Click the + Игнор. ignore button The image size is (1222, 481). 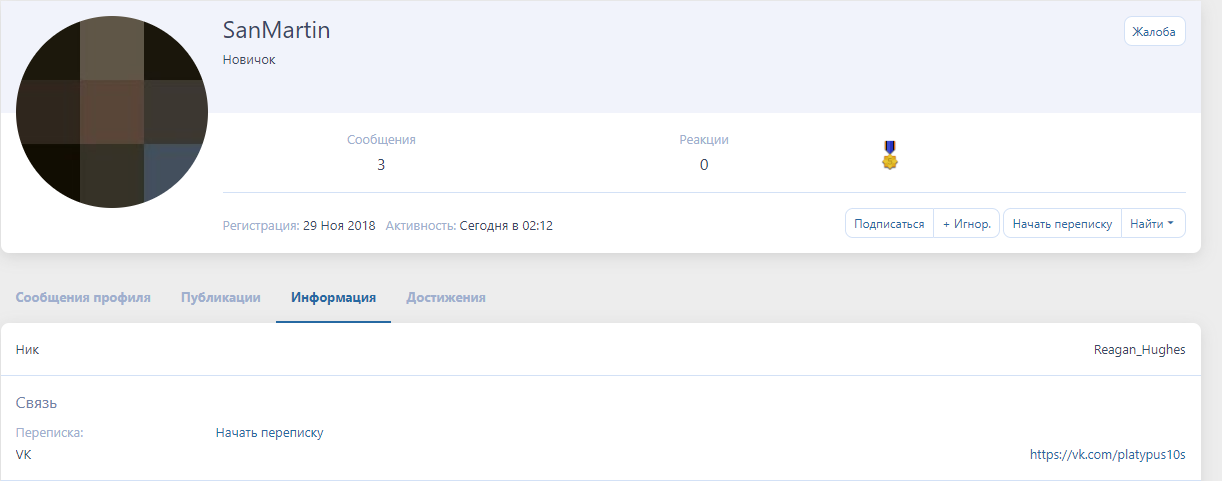pos(966,224)
